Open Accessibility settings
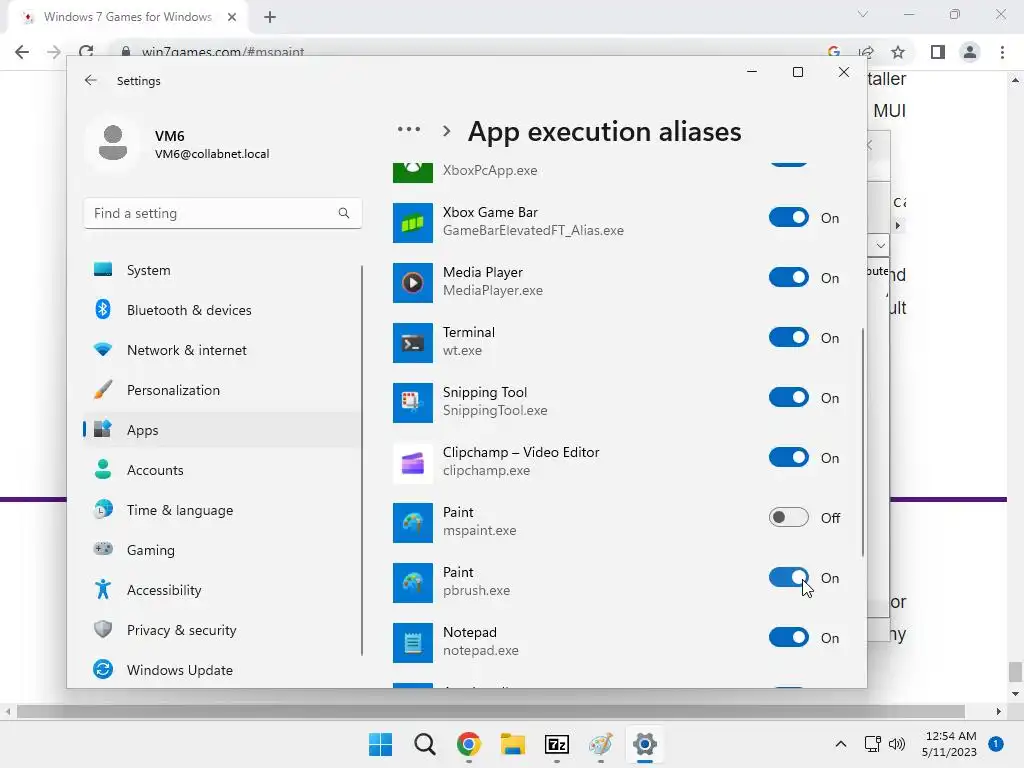 [222, 590]
